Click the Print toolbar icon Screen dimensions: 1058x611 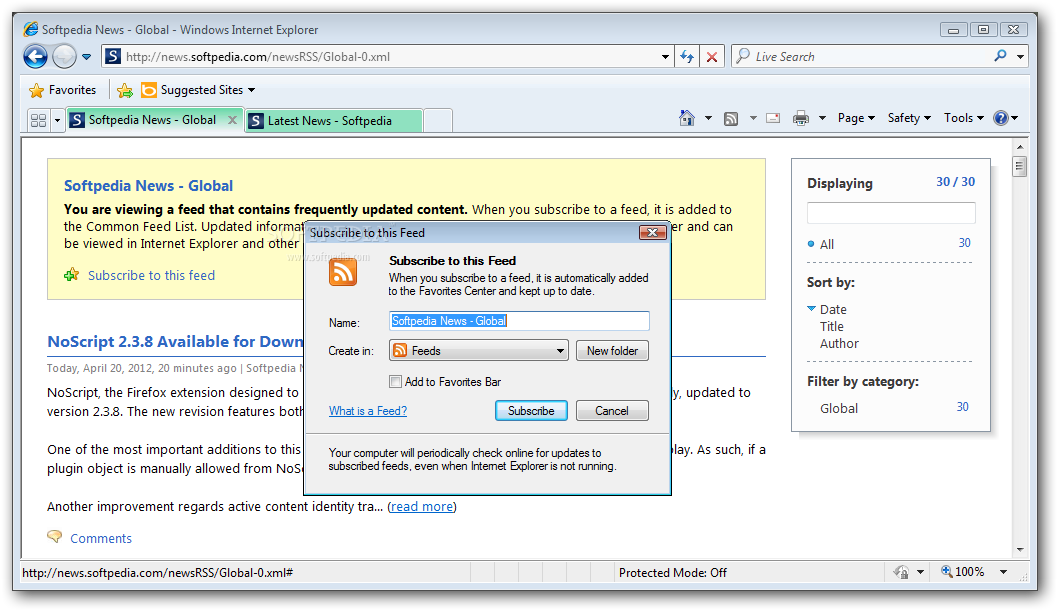[x=801, y=118]
